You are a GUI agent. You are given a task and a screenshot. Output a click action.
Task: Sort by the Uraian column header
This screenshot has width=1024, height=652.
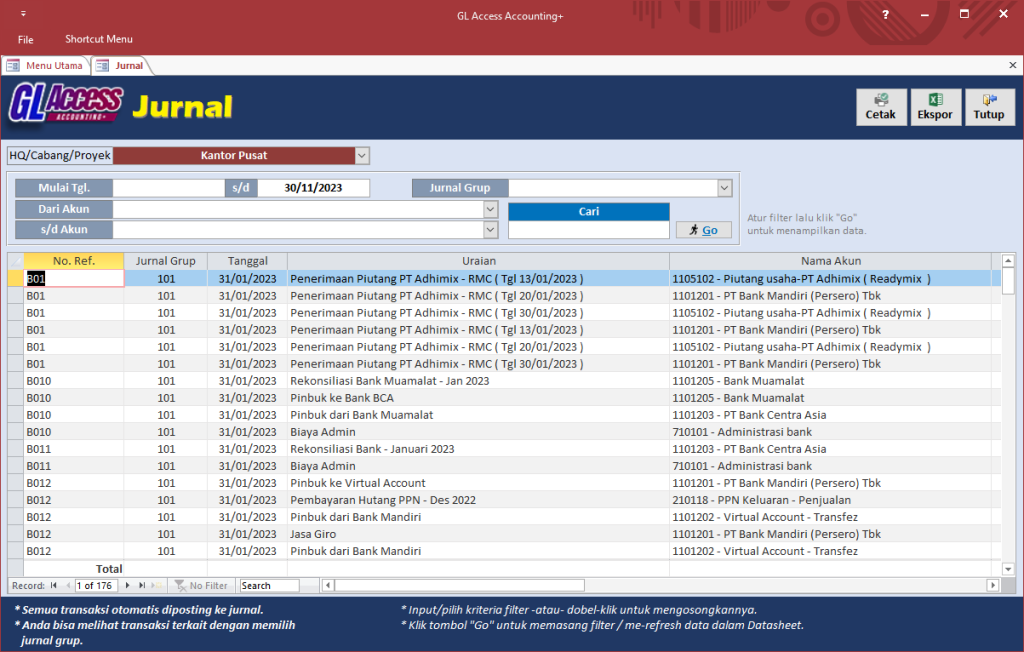tap(478, 261)
